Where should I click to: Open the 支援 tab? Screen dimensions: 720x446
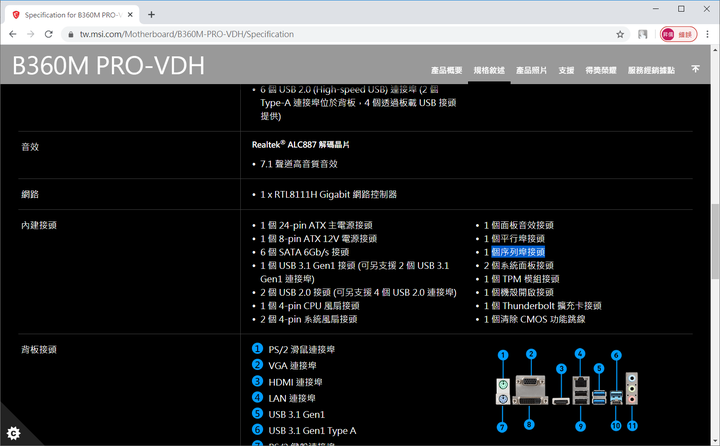tap(566, 70)
